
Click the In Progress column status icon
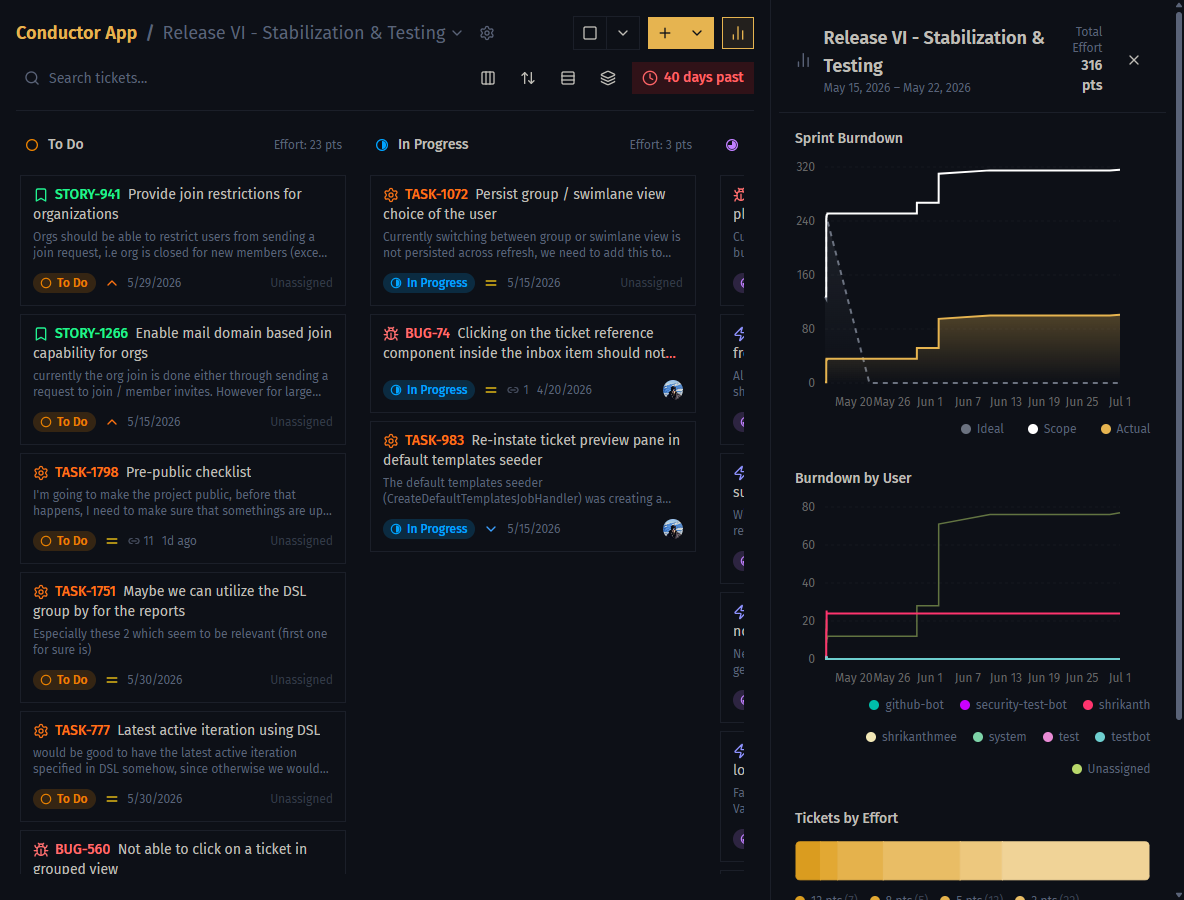[382, 145]
